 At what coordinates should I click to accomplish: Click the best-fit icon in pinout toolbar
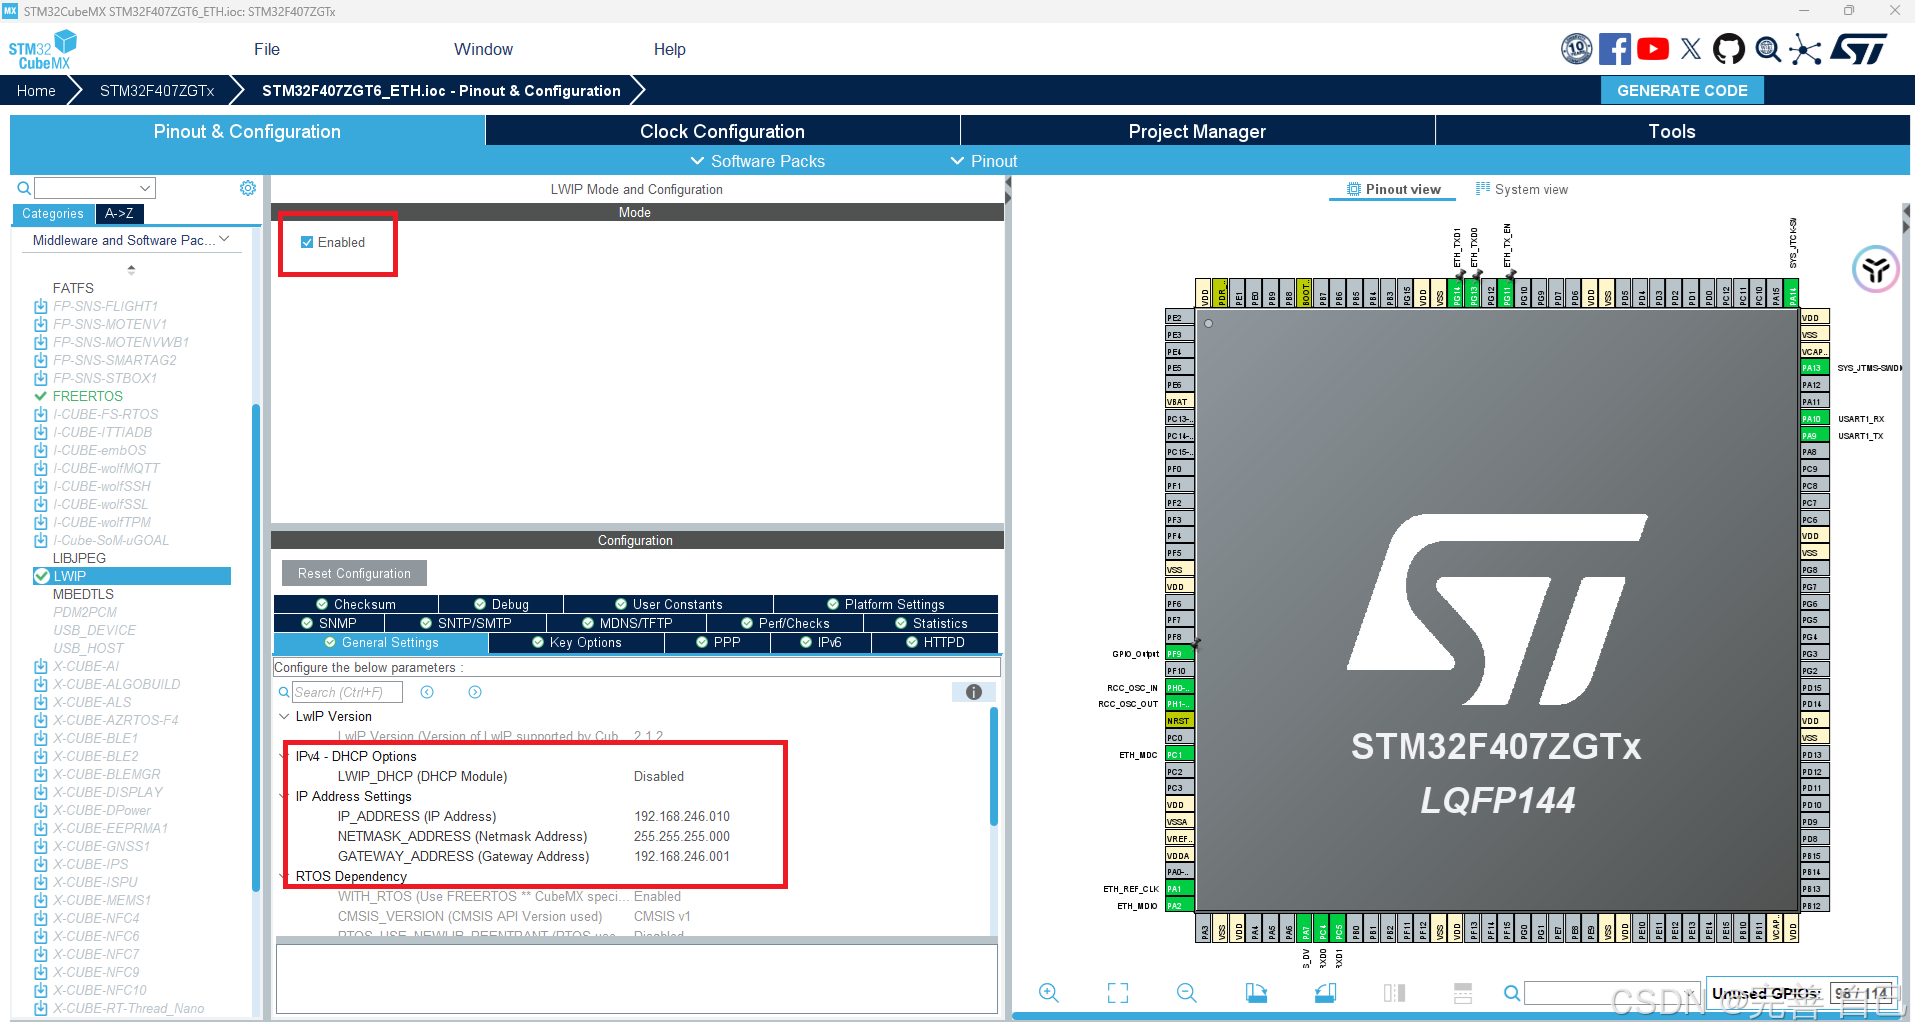[1118, 992]
